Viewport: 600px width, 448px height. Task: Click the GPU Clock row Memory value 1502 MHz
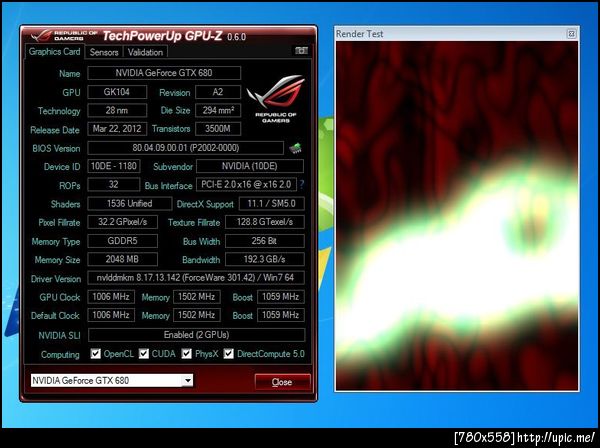pyautogui.click(x=197, y=296)
